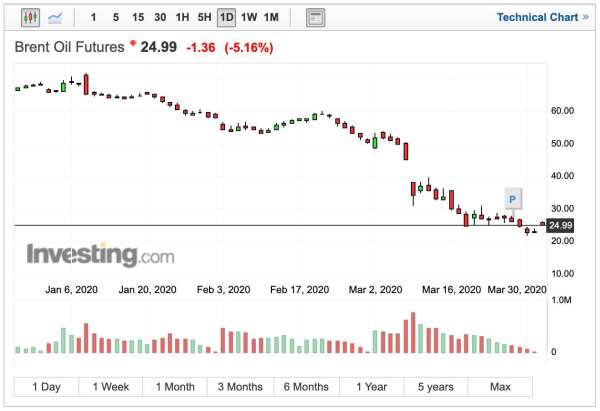
Task: Click the 10.00 price axis label
Action: (x=562, y=274)
